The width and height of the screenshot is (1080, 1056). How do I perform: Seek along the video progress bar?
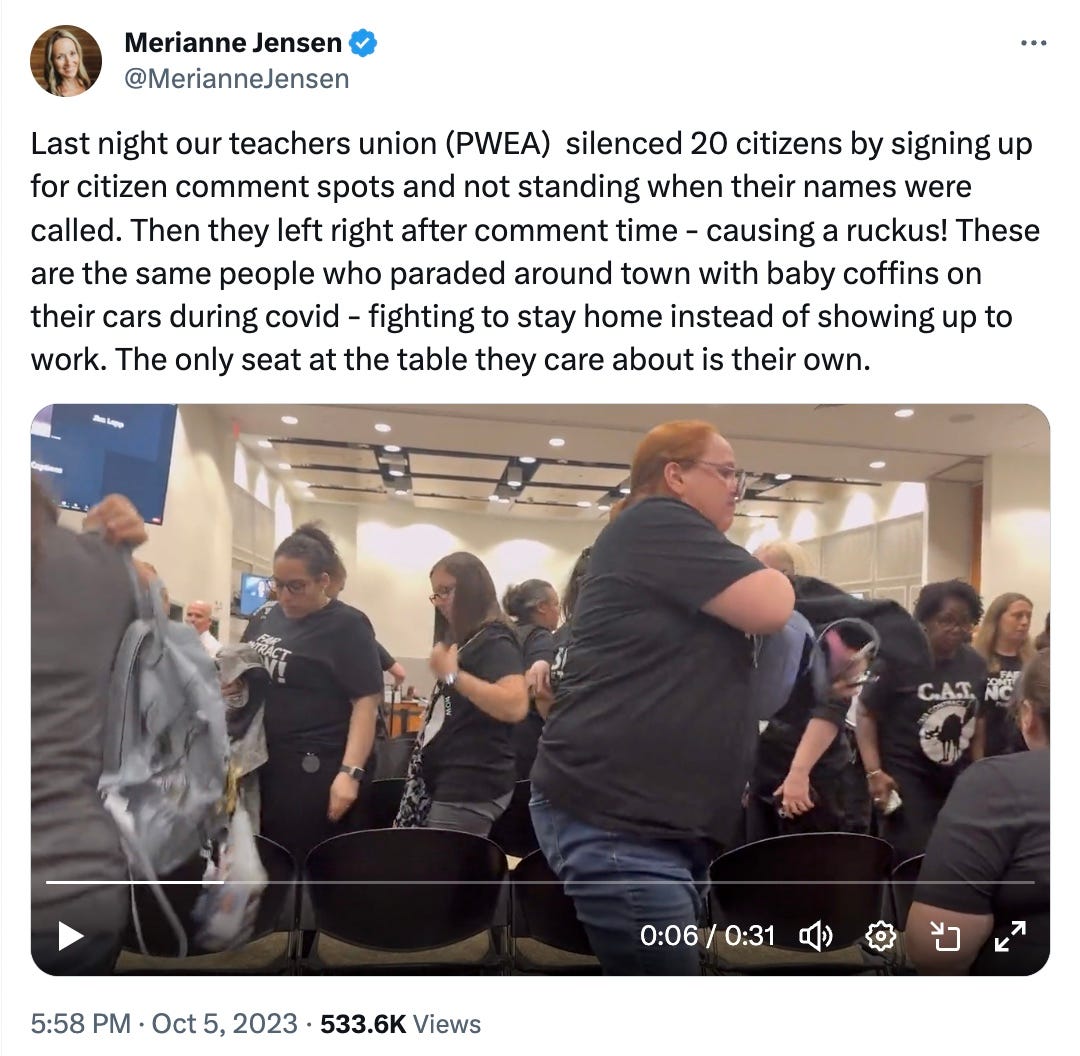click(540, 882)
